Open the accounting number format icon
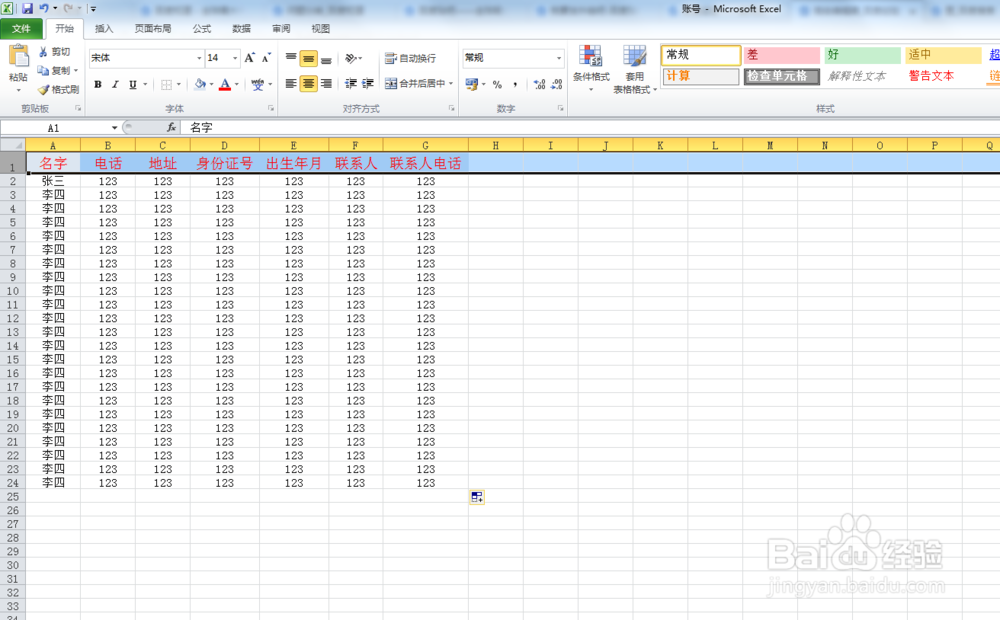The width and height of the screenshot is (1000, 620). pyautogui.click(x=472, y=84)
